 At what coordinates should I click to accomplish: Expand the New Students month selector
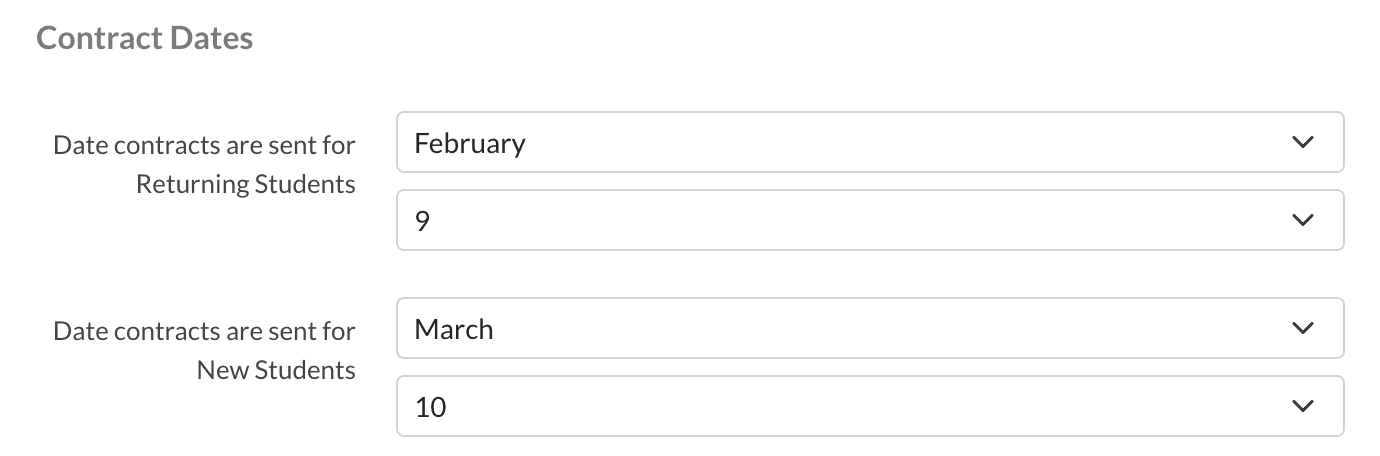click(869, 329)
